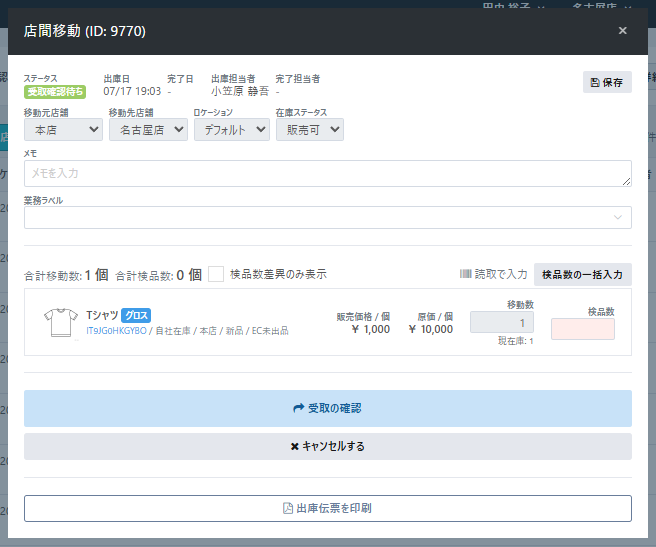Click the 受取確認待ち status badge
Screen dimensions: 656x547
coord(55,92)
